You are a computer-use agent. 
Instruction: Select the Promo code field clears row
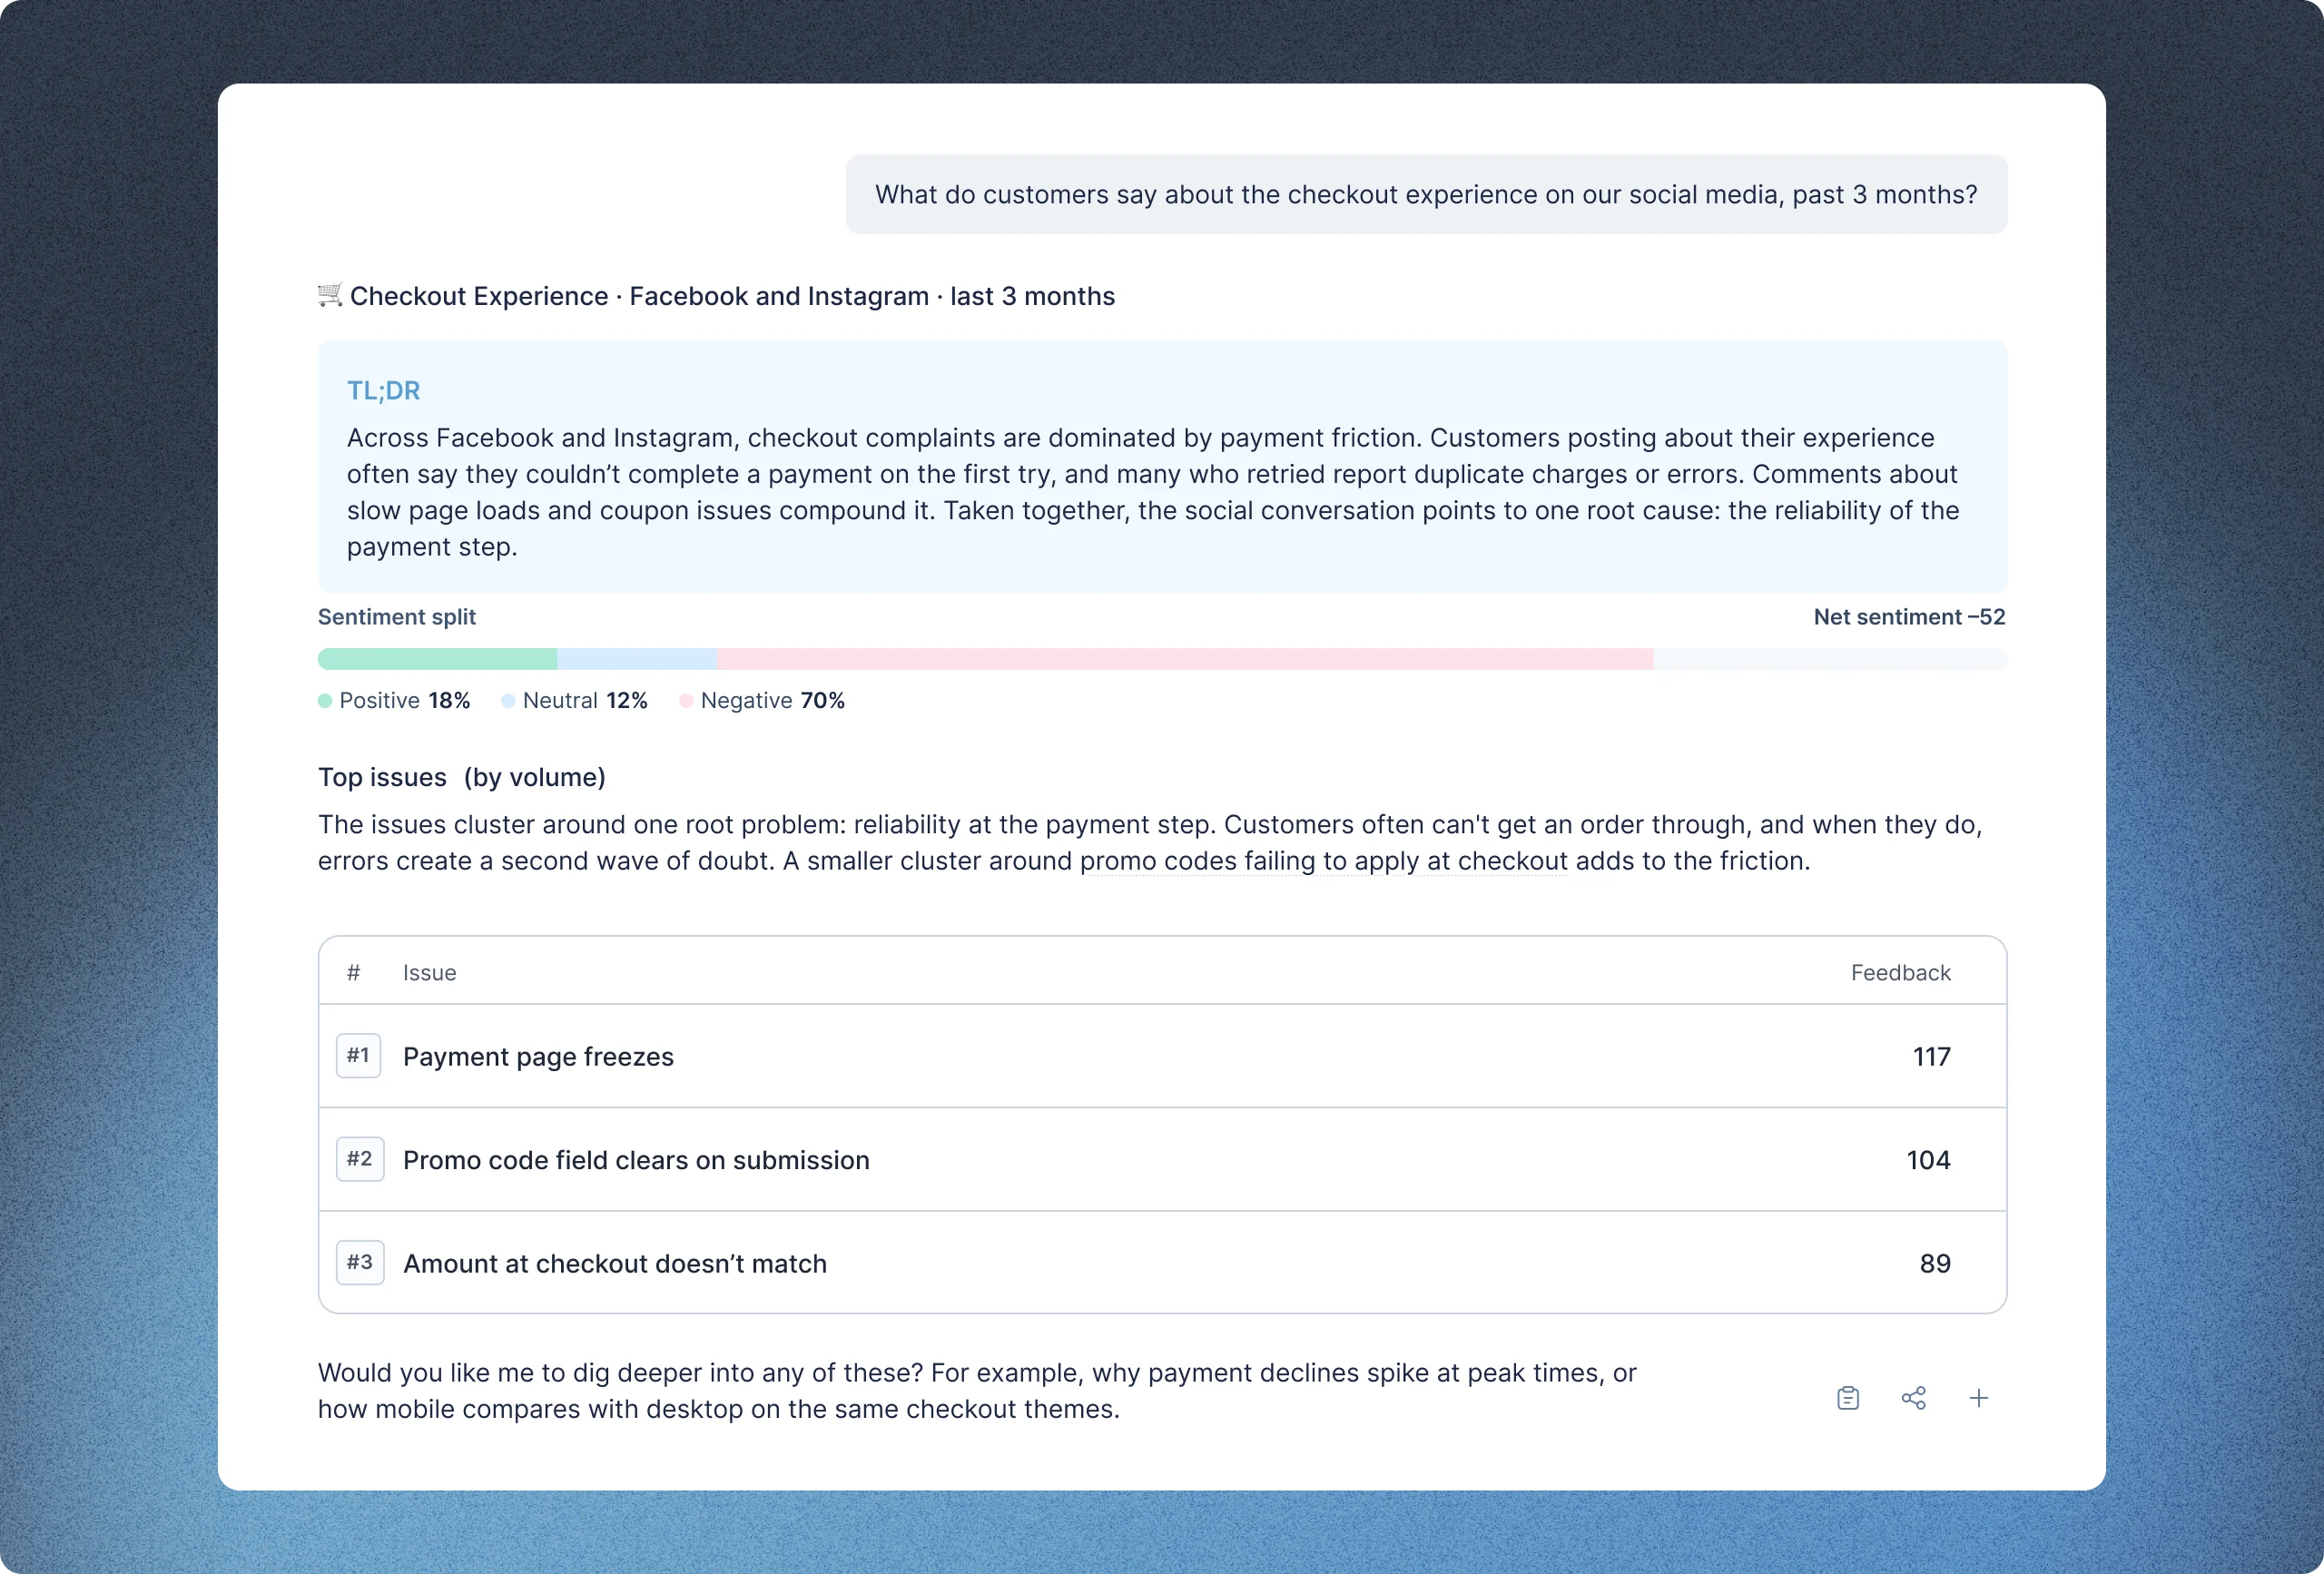point(1162,1160)
